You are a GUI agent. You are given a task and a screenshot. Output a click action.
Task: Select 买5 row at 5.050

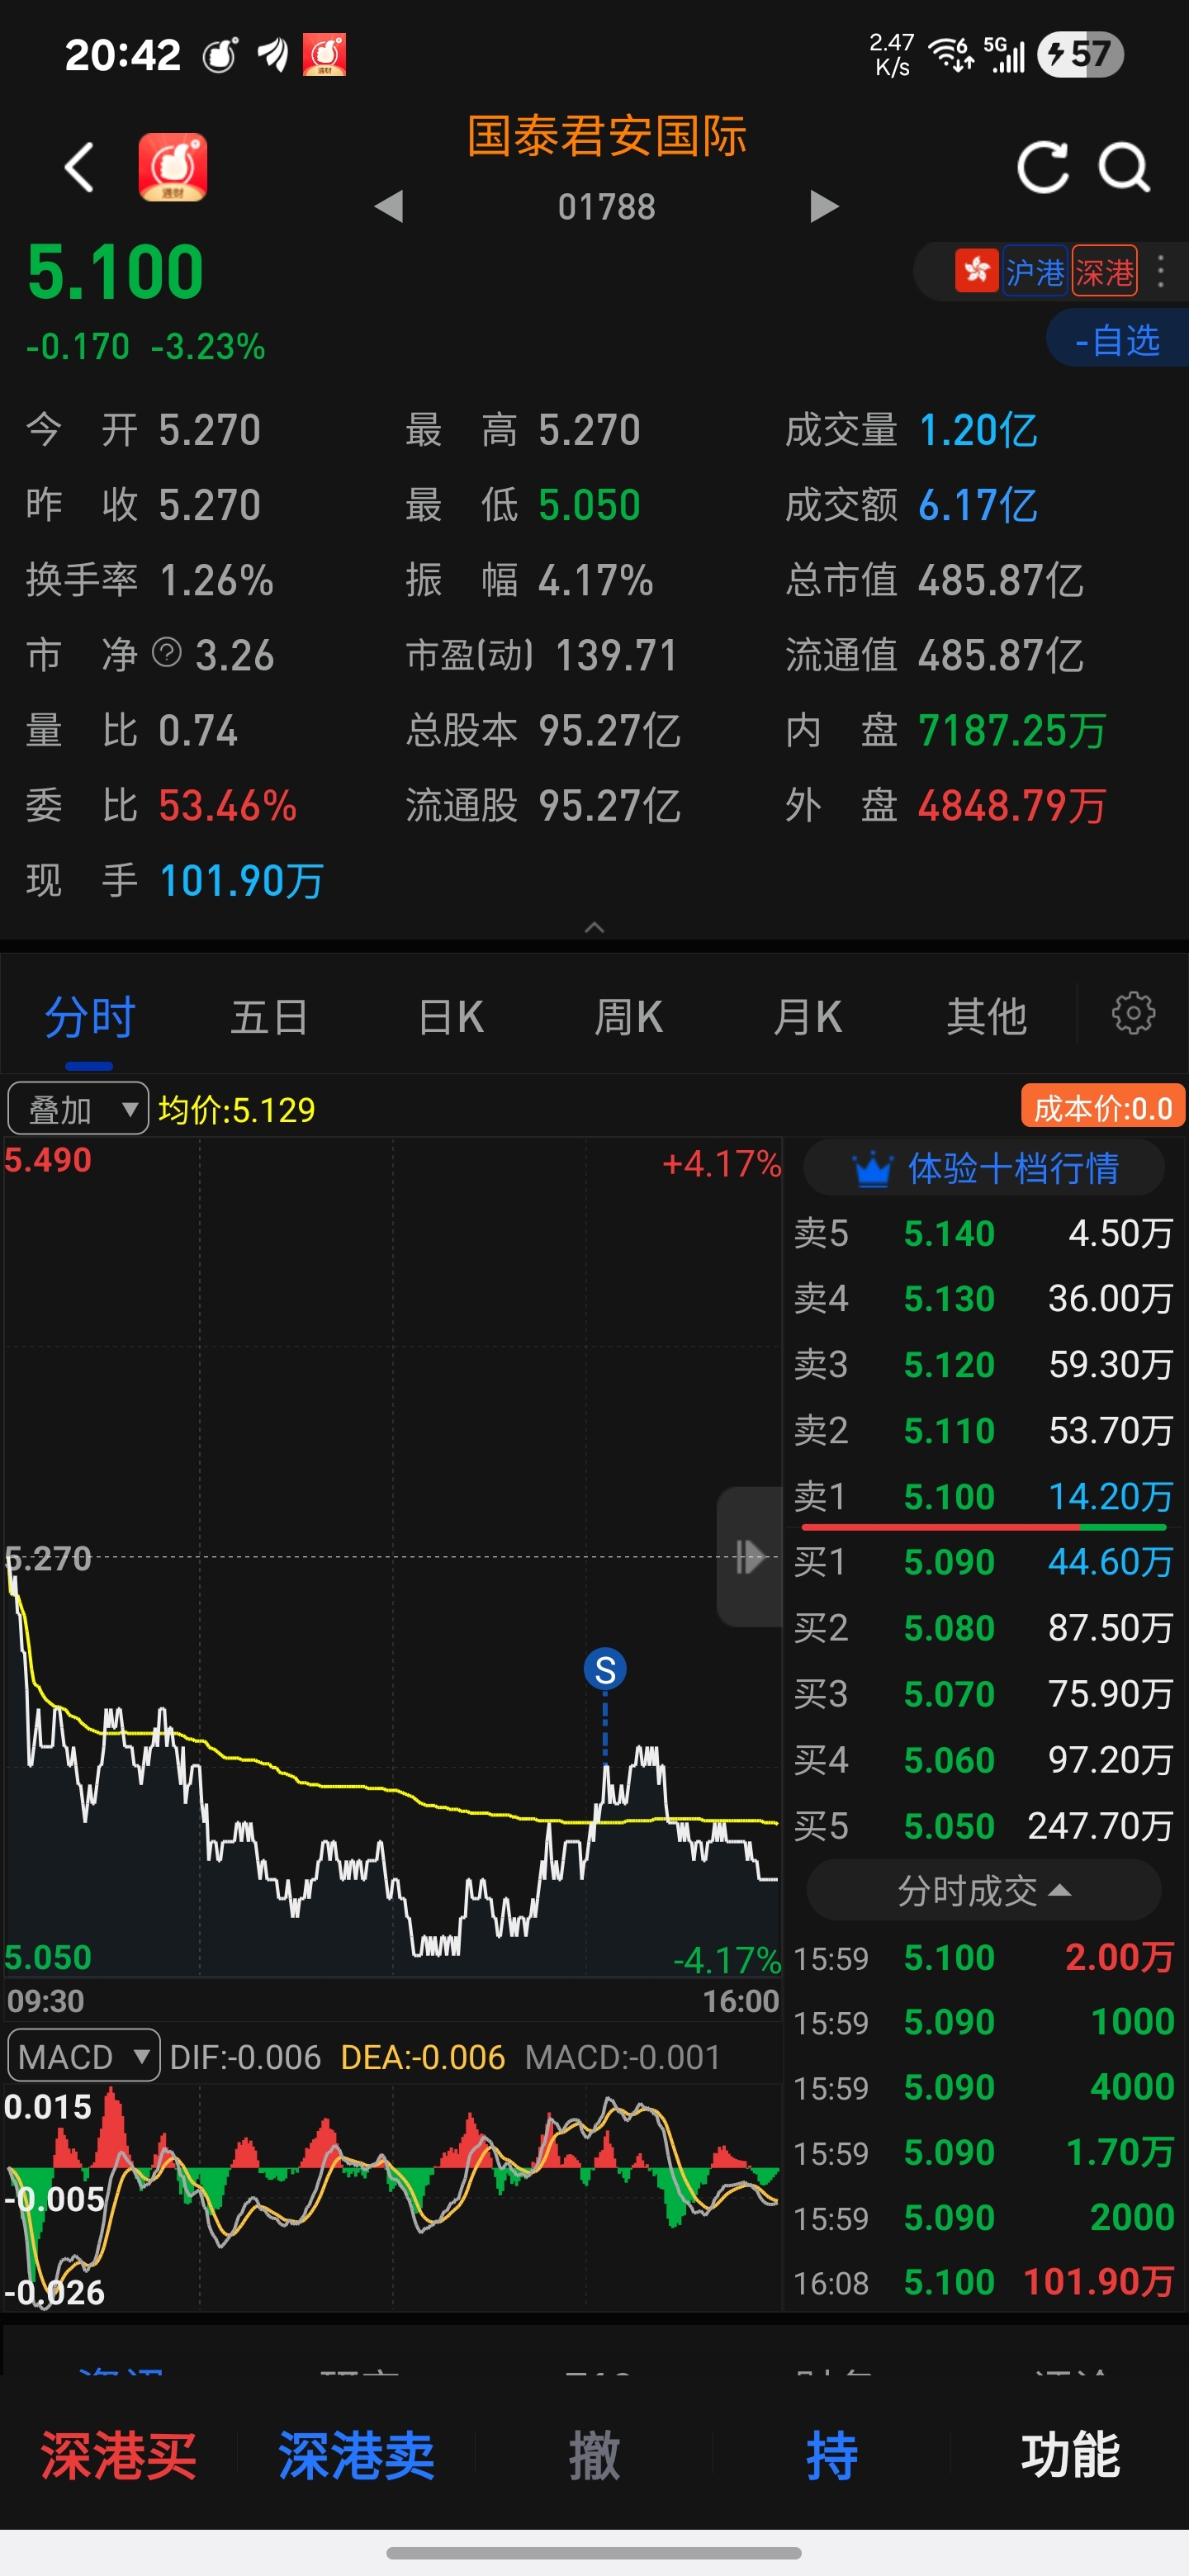tap(984, 1826)
